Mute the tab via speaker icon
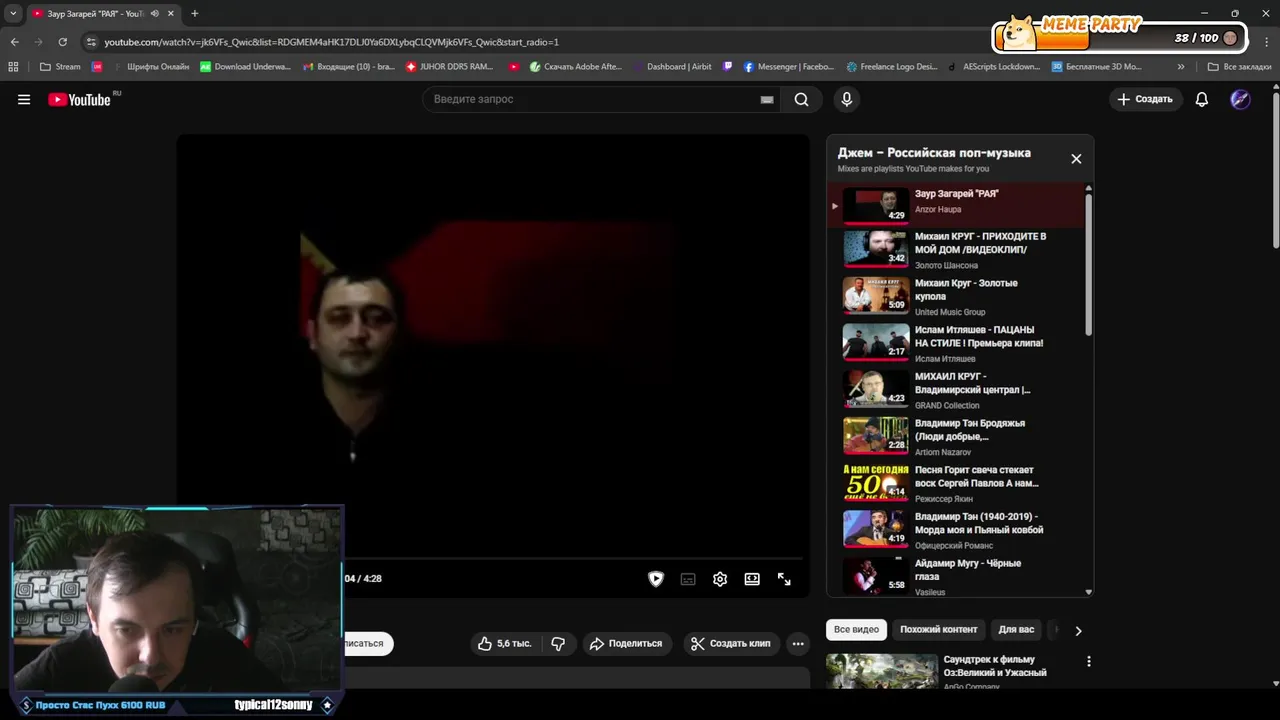 click(154, 14)
